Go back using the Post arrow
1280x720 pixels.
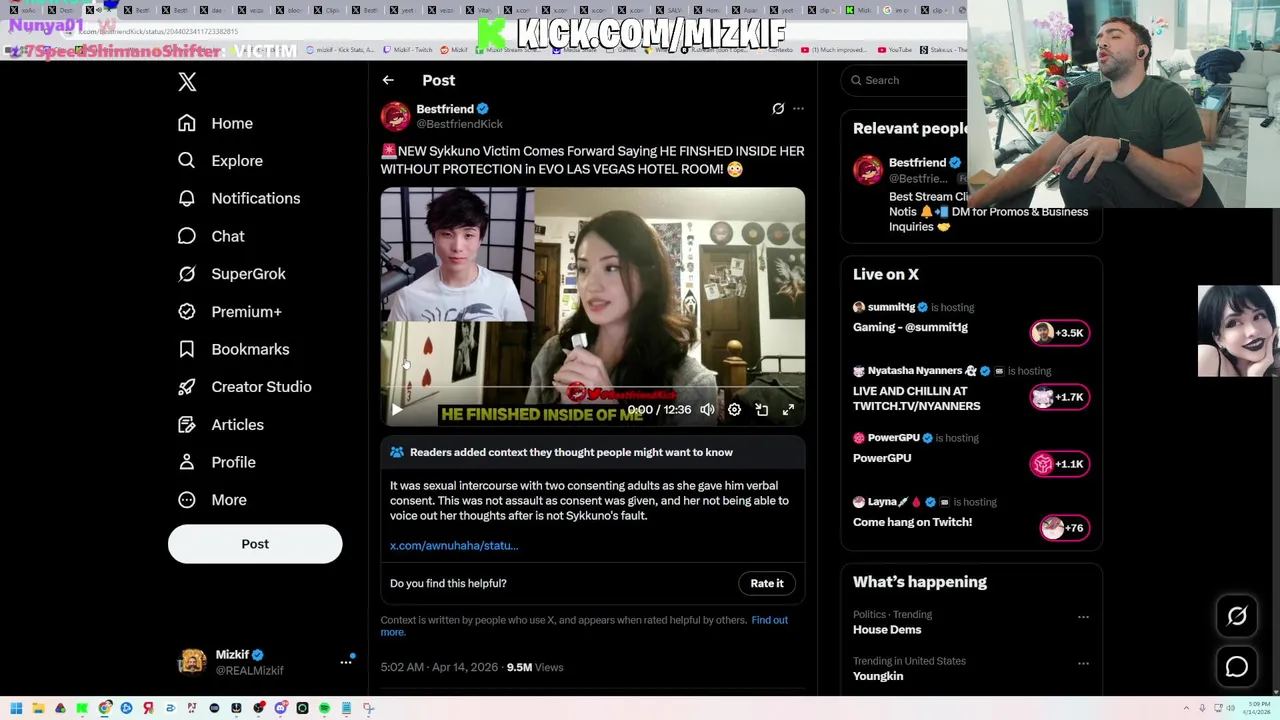pos(388,80)
